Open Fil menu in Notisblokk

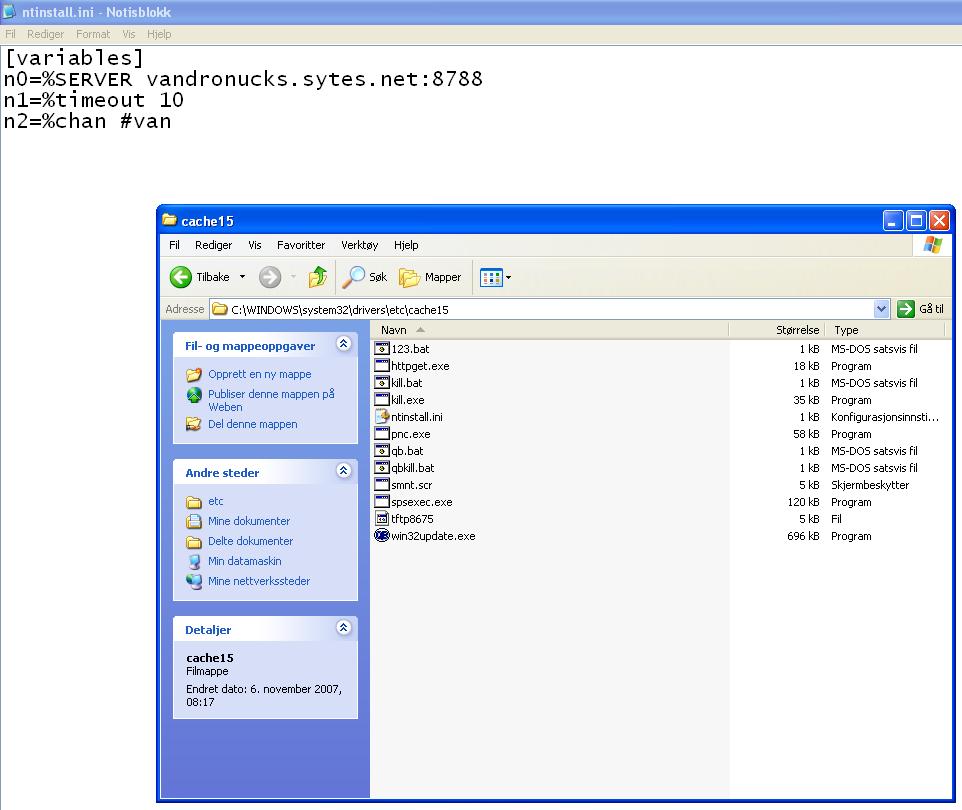pos(10,34)
